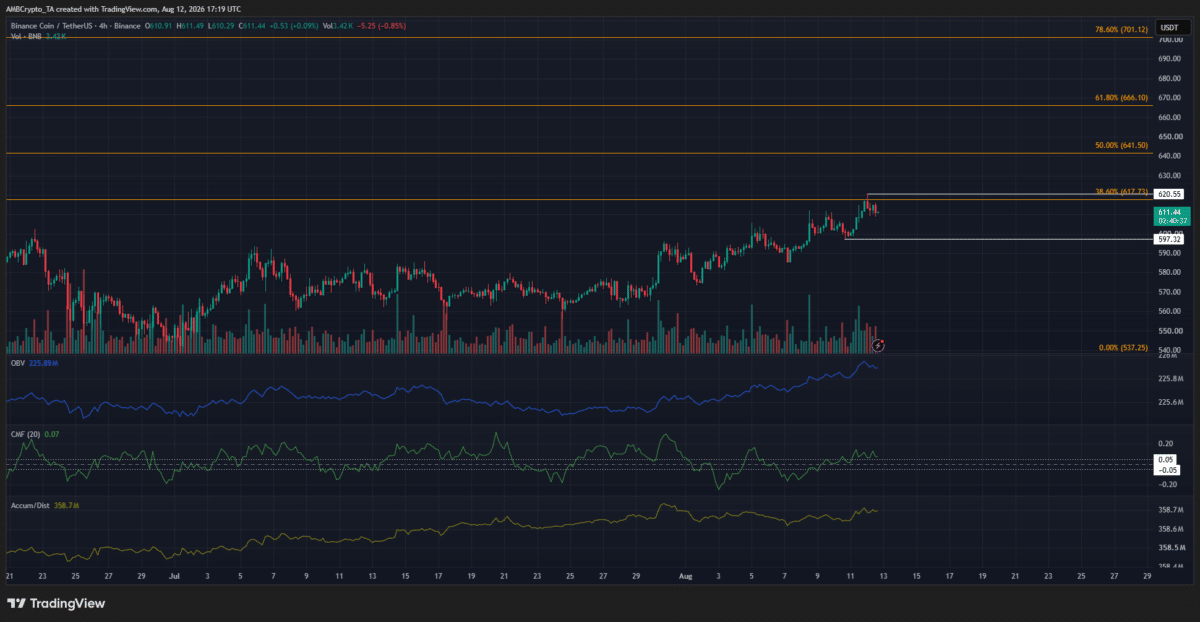Click the 61.80% (666.10) Fibonacci label
This screenshot has width=1200, height=622.
[x=1123, y=98]
